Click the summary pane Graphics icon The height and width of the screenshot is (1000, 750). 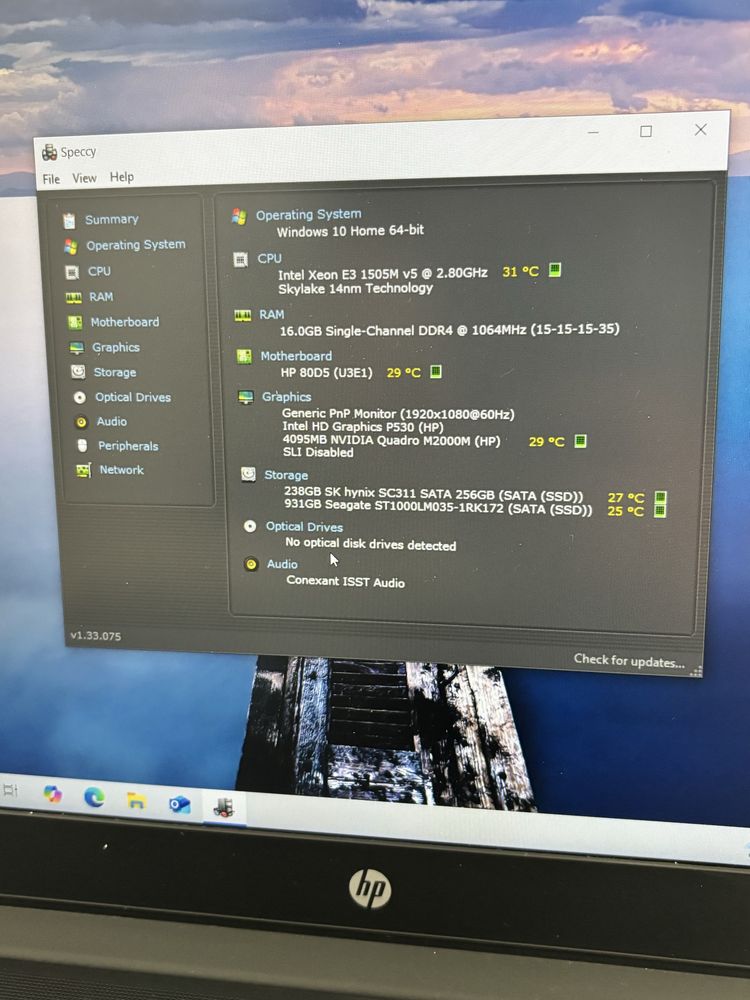pos(246,397)
